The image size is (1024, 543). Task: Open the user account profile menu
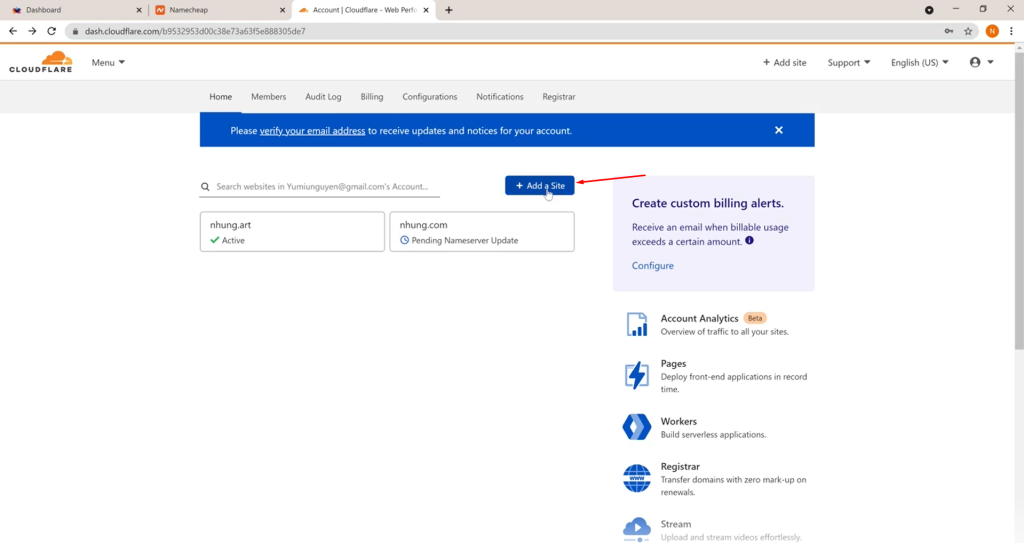point(981,62)
